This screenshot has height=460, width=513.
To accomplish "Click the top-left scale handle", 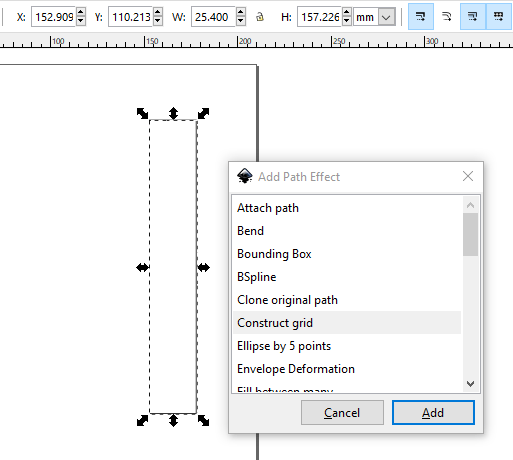I will click(143, 114).
